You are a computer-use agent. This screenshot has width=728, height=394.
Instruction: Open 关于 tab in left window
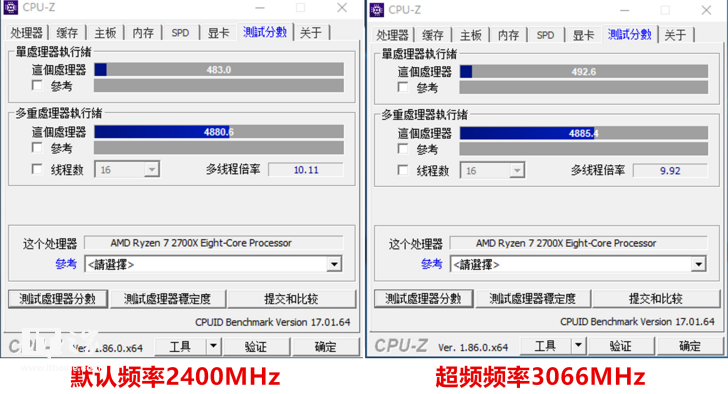(311, 33)
